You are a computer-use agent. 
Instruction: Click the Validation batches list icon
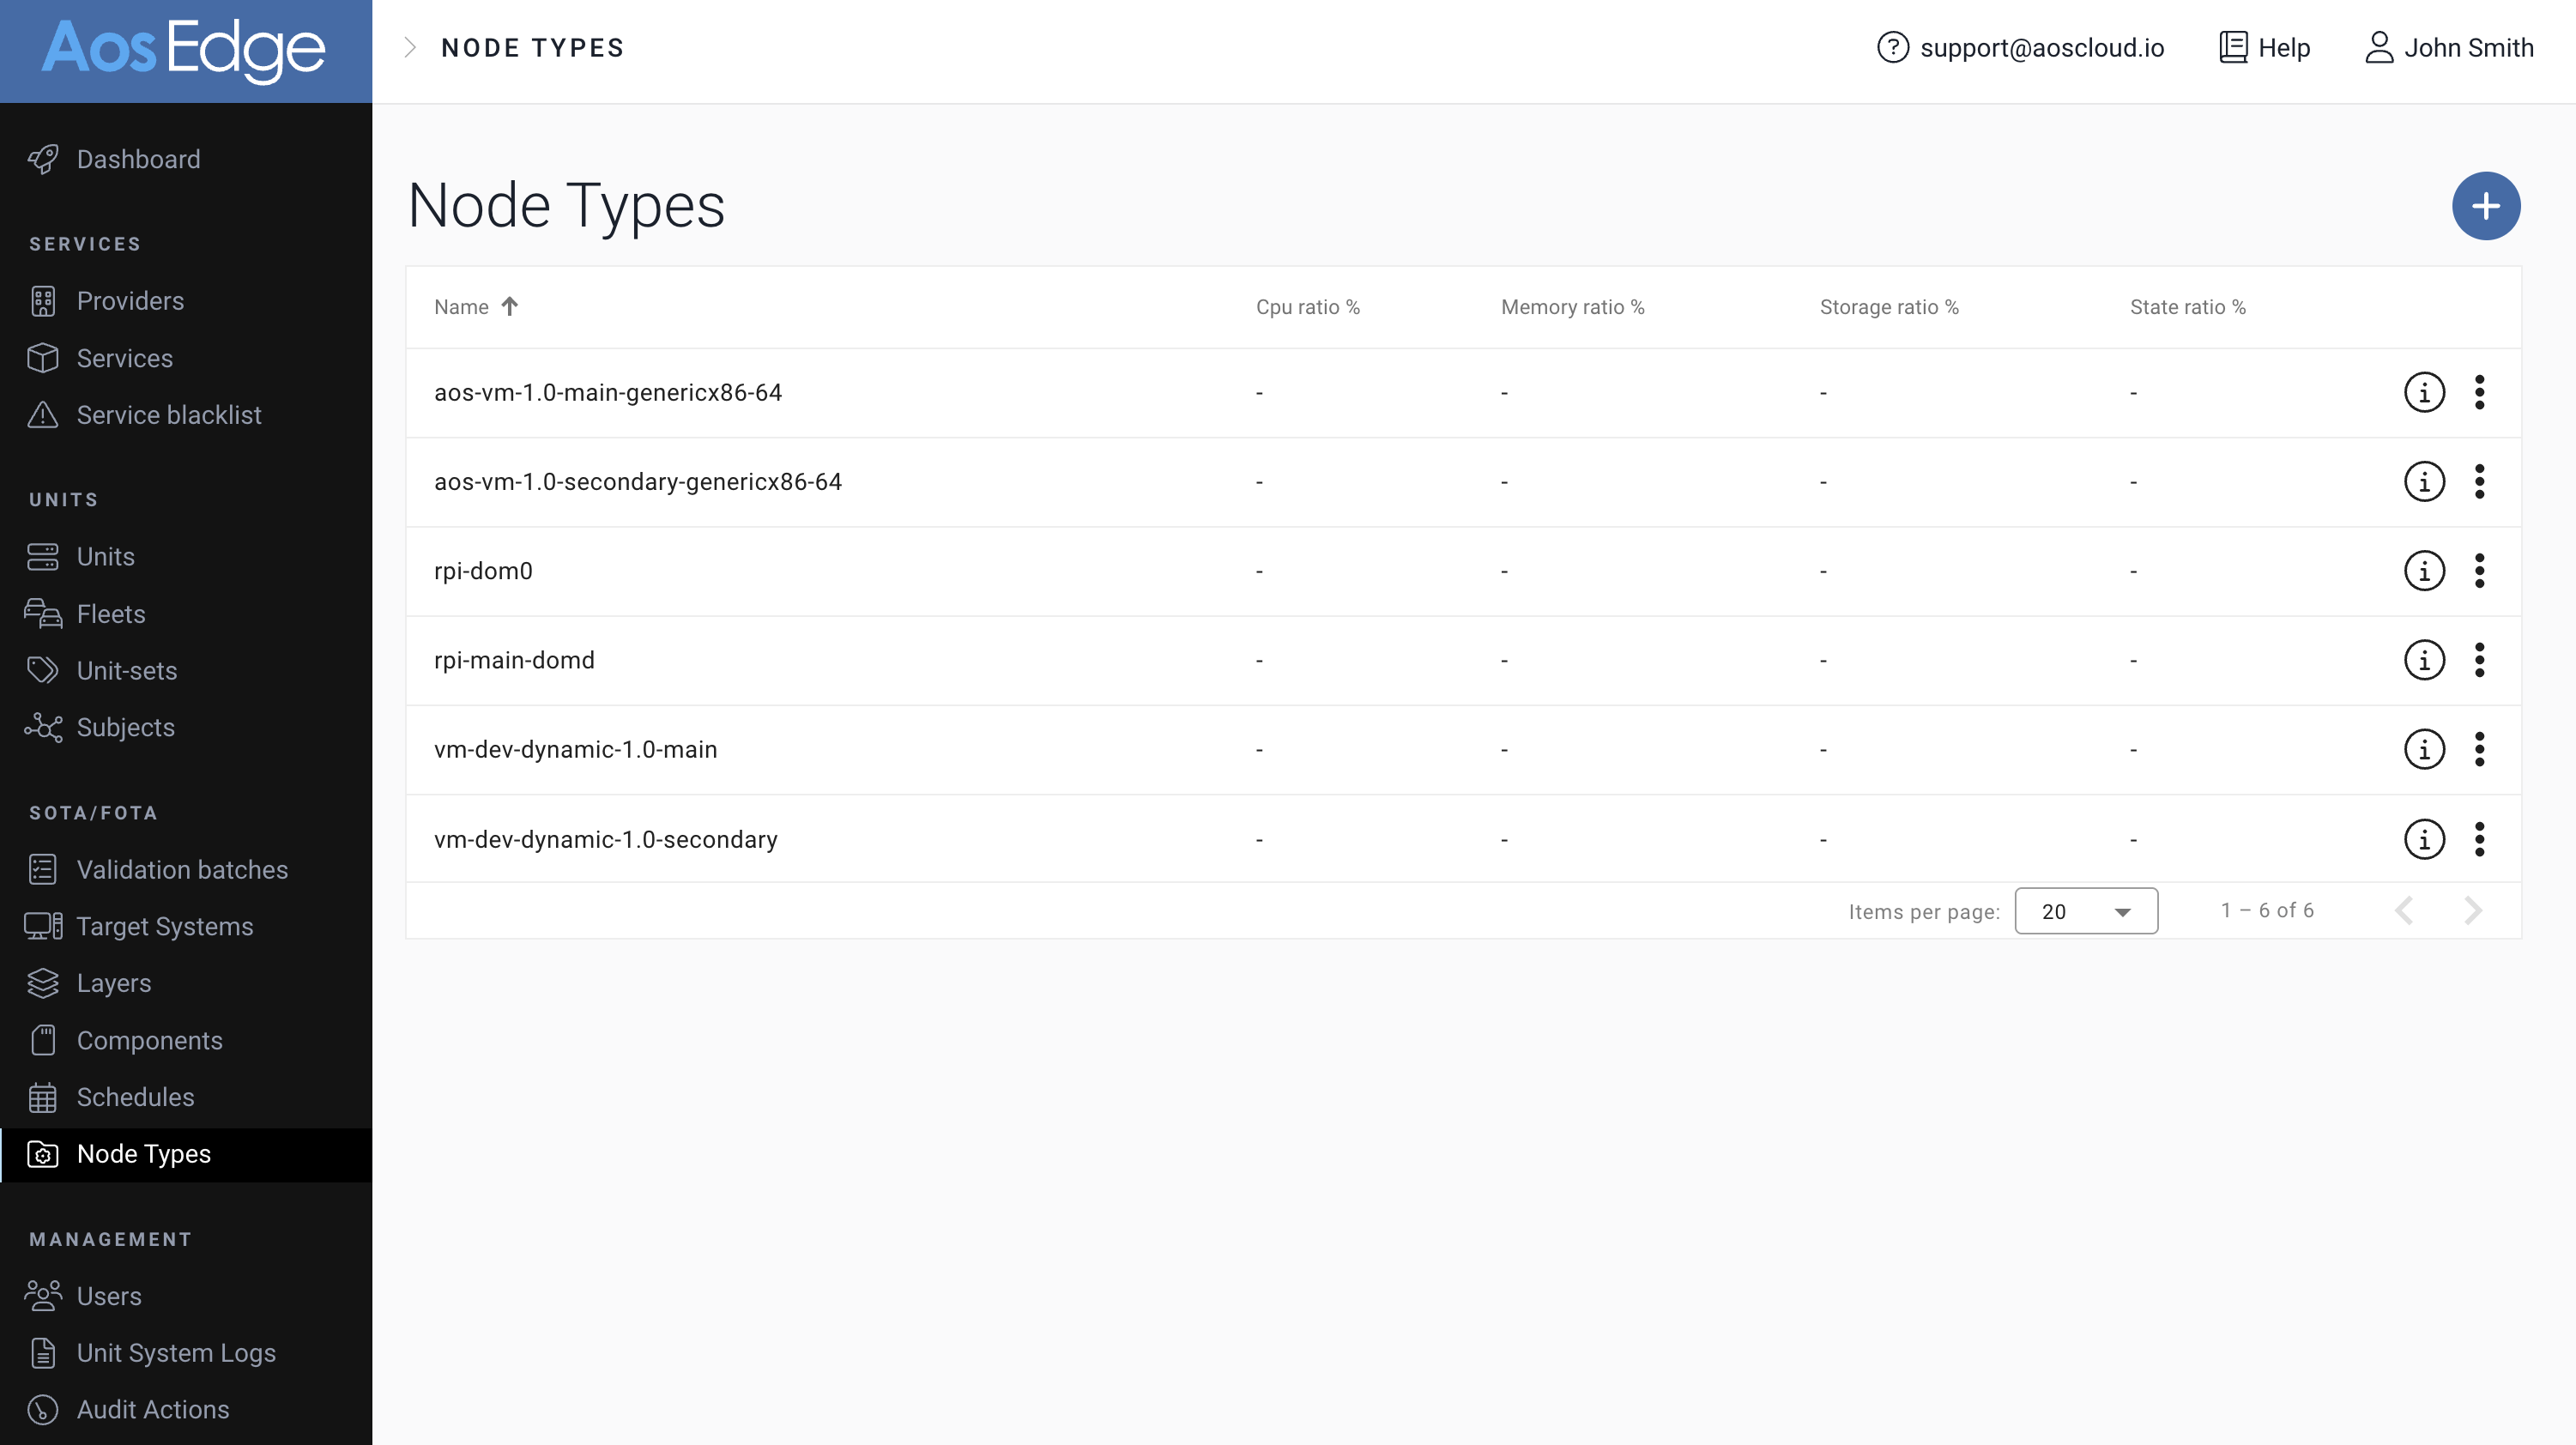pyautogui.click(x=43, y=870)
